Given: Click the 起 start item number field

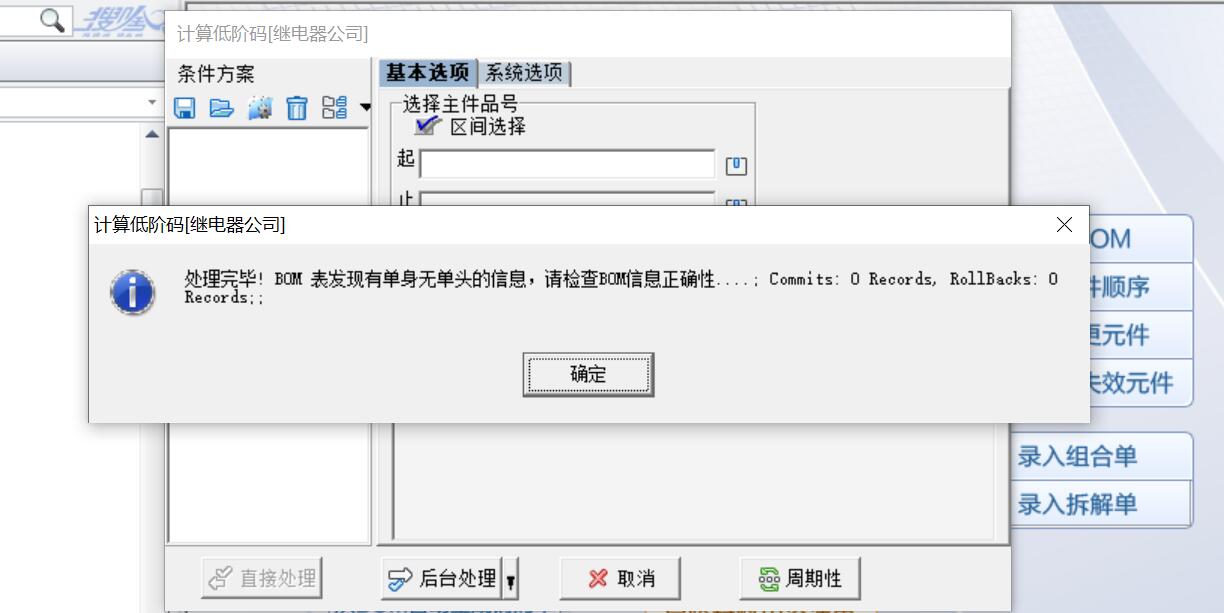Looking at the screenshot, I should click(x=567, y=164).
